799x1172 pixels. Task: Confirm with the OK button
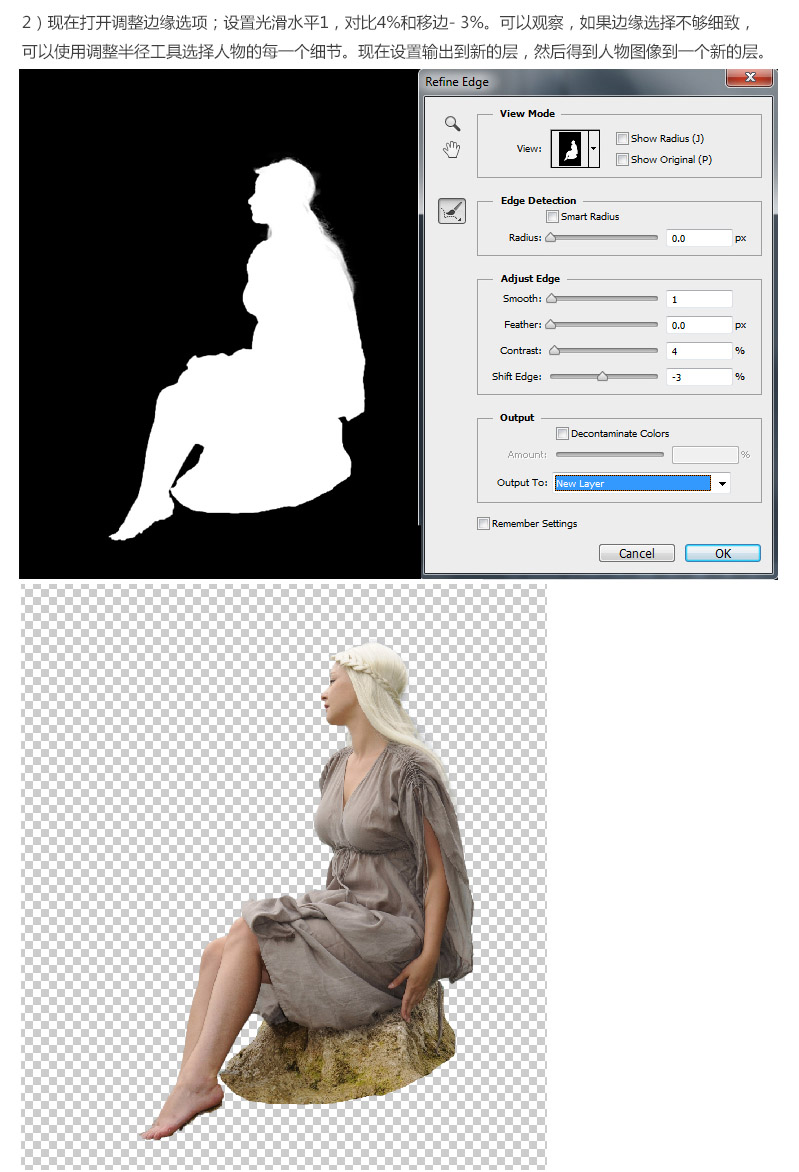[723, 553]
